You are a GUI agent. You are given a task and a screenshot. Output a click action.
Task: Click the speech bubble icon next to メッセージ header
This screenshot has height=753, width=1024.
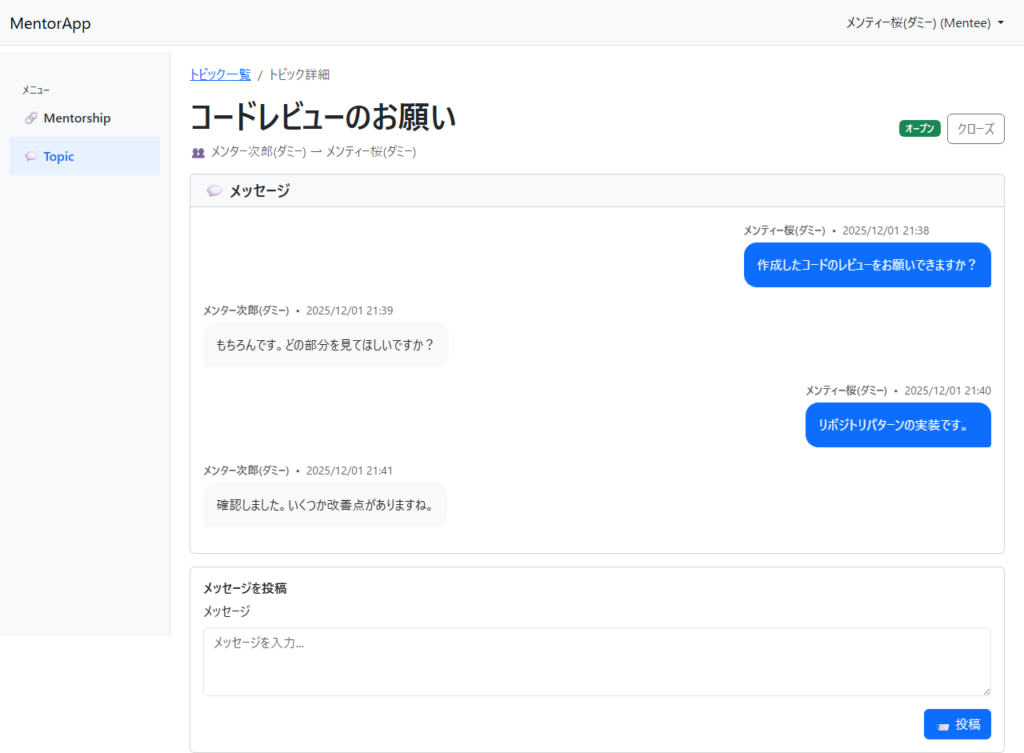(x=214, y=191)
